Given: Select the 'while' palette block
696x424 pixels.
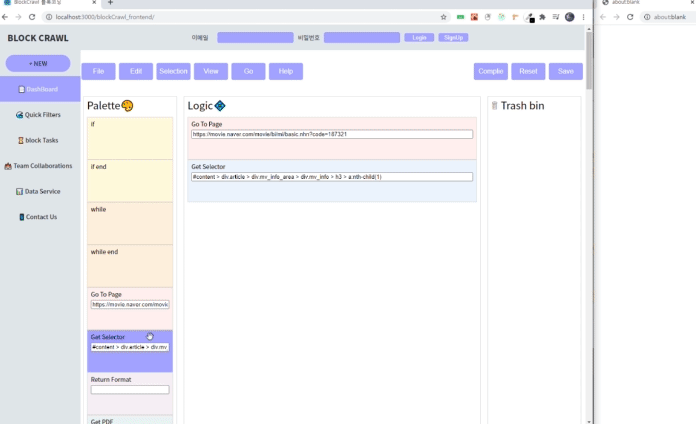Looking at the screenshot, I should tap(130, 224).
